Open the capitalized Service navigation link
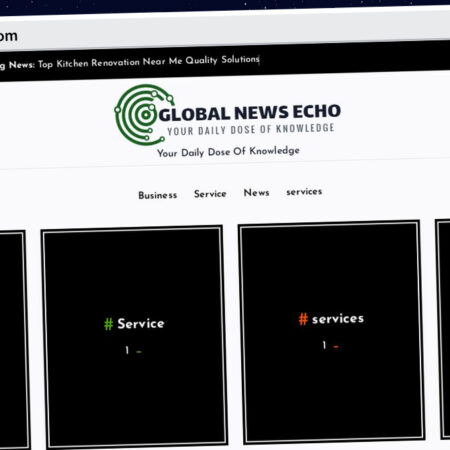The height and width of the screenshot is (450, 450). pos(210,194)
